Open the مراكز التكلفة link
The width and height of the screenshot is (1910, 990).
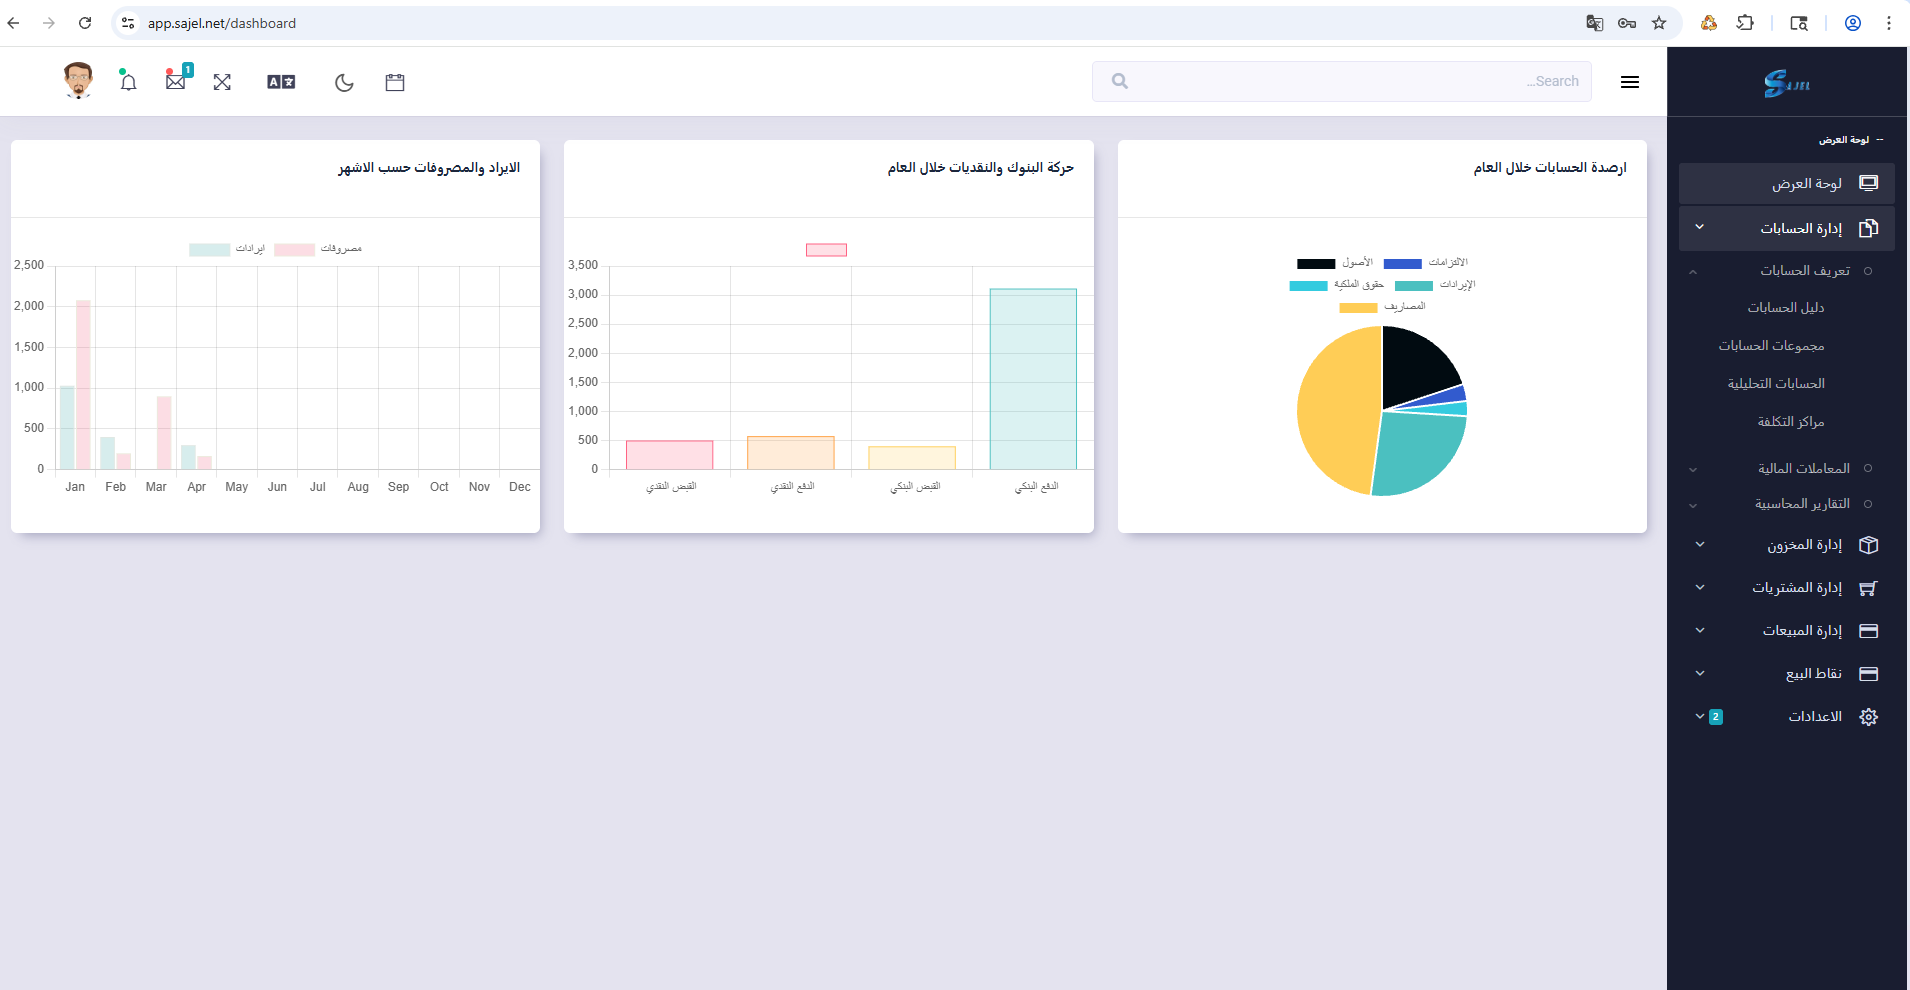click(1790, 422)
